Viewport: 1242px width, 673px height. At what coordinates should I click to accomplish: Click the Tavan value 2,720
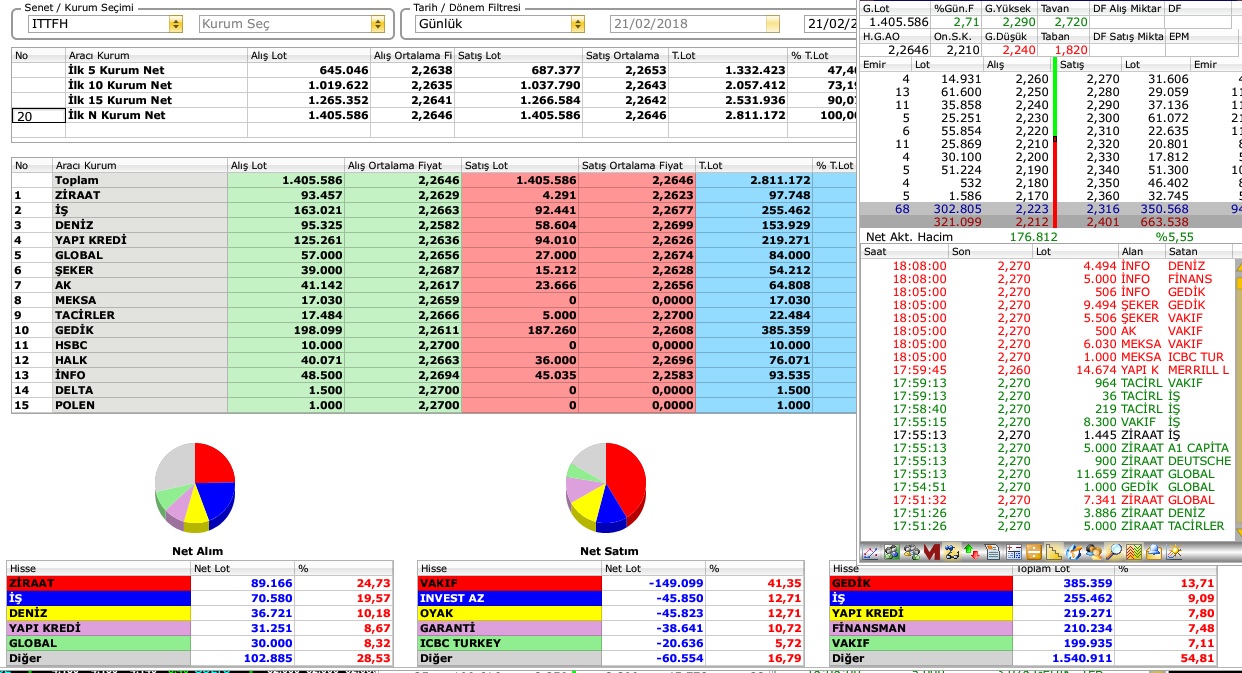click(1070, 21)
